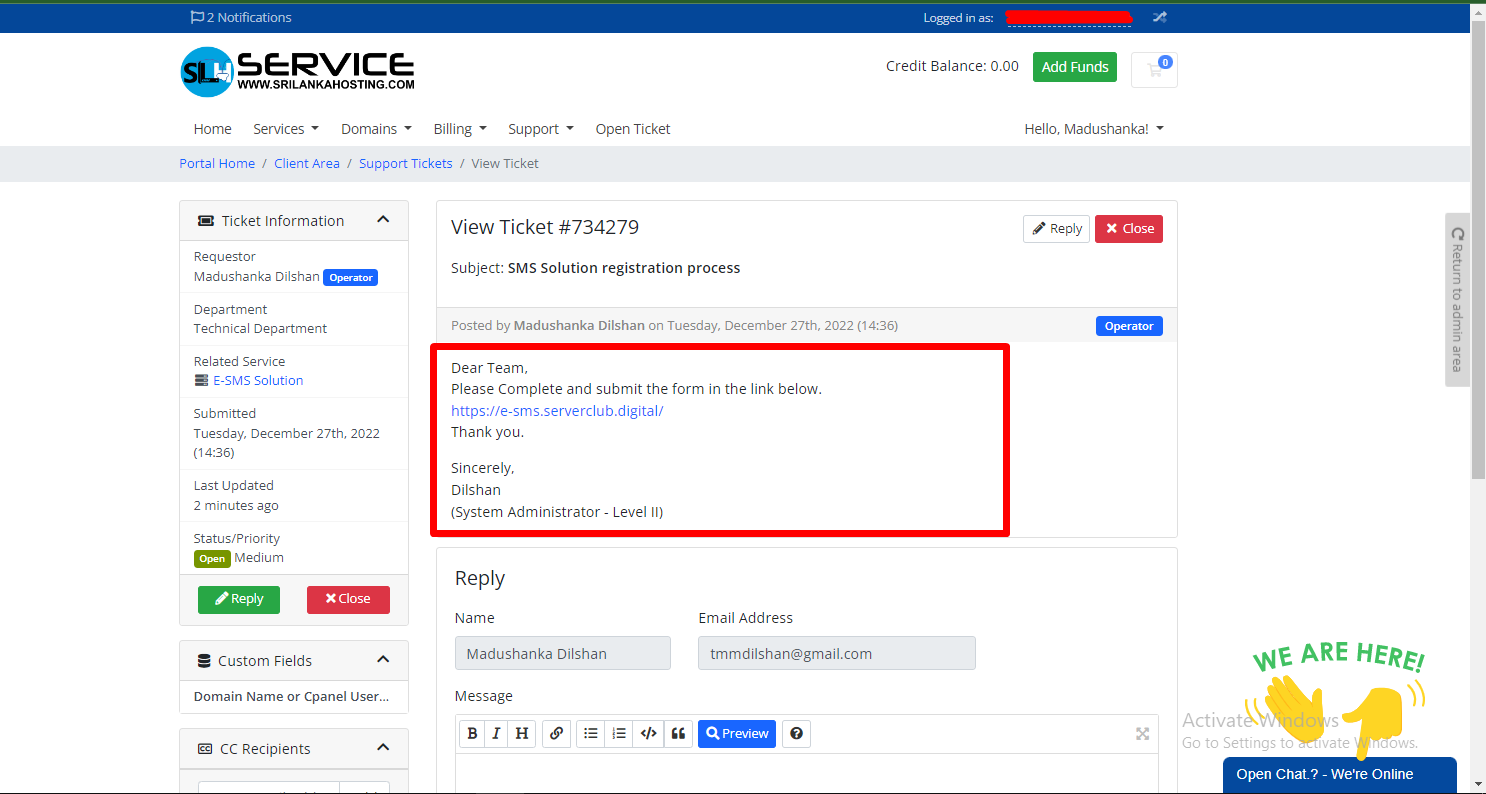Open the markdown help icon
Viewport: 1486px width, 794px height.
pos(796,733)
